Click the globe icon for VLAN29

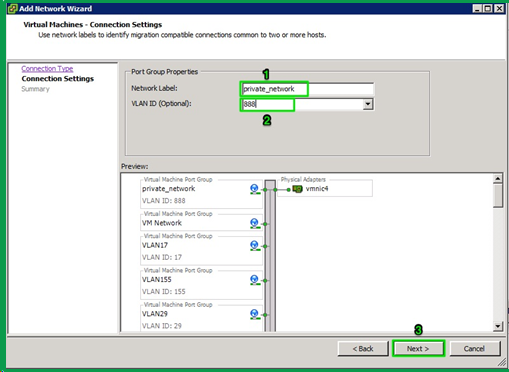pos(255,314)
